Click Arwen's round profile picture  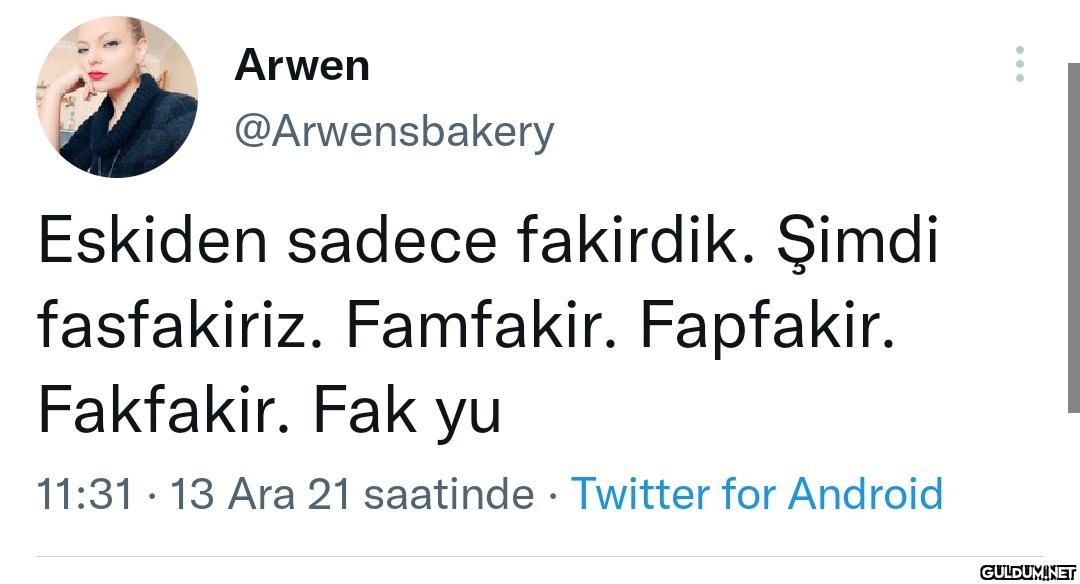click(x=117, y=97)
